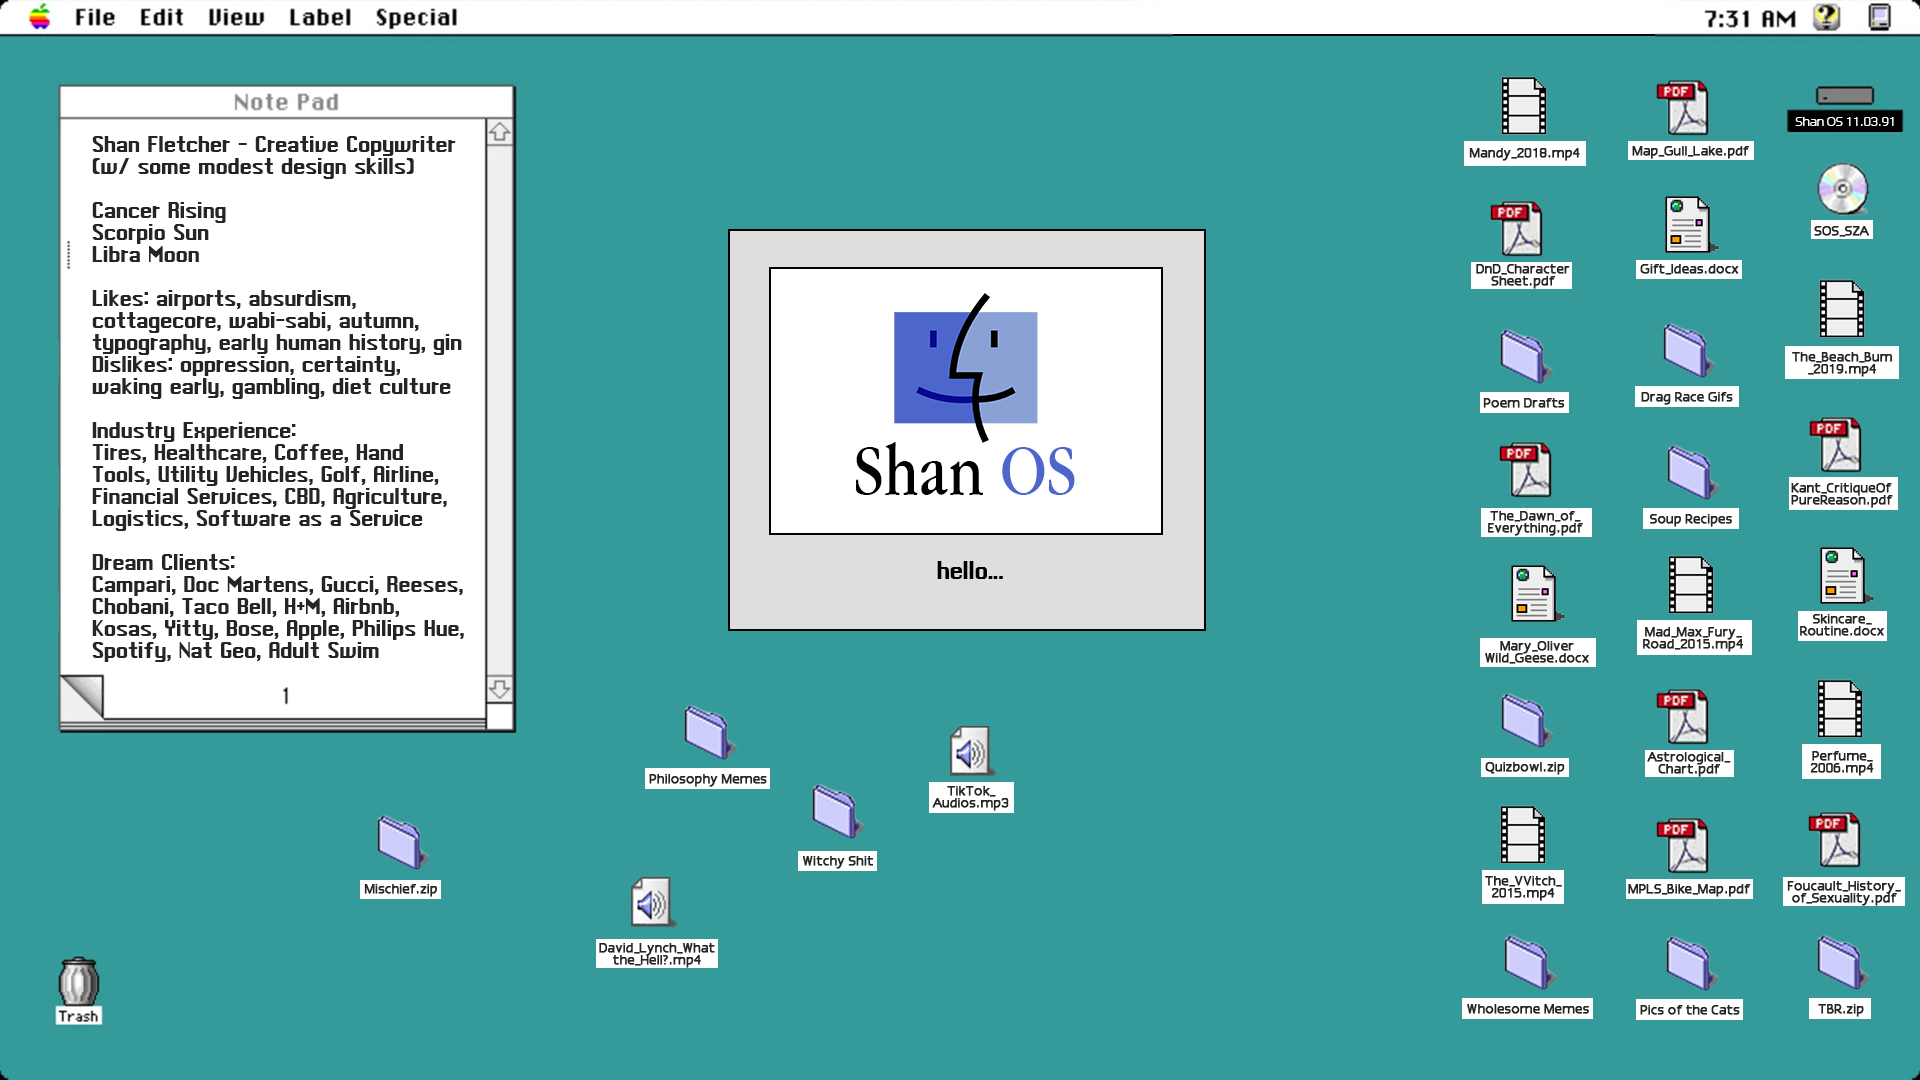This screenshot has height=1080, width=1920.
Task: Open the Philosophy Memes folder
Action: coord(709,733)
